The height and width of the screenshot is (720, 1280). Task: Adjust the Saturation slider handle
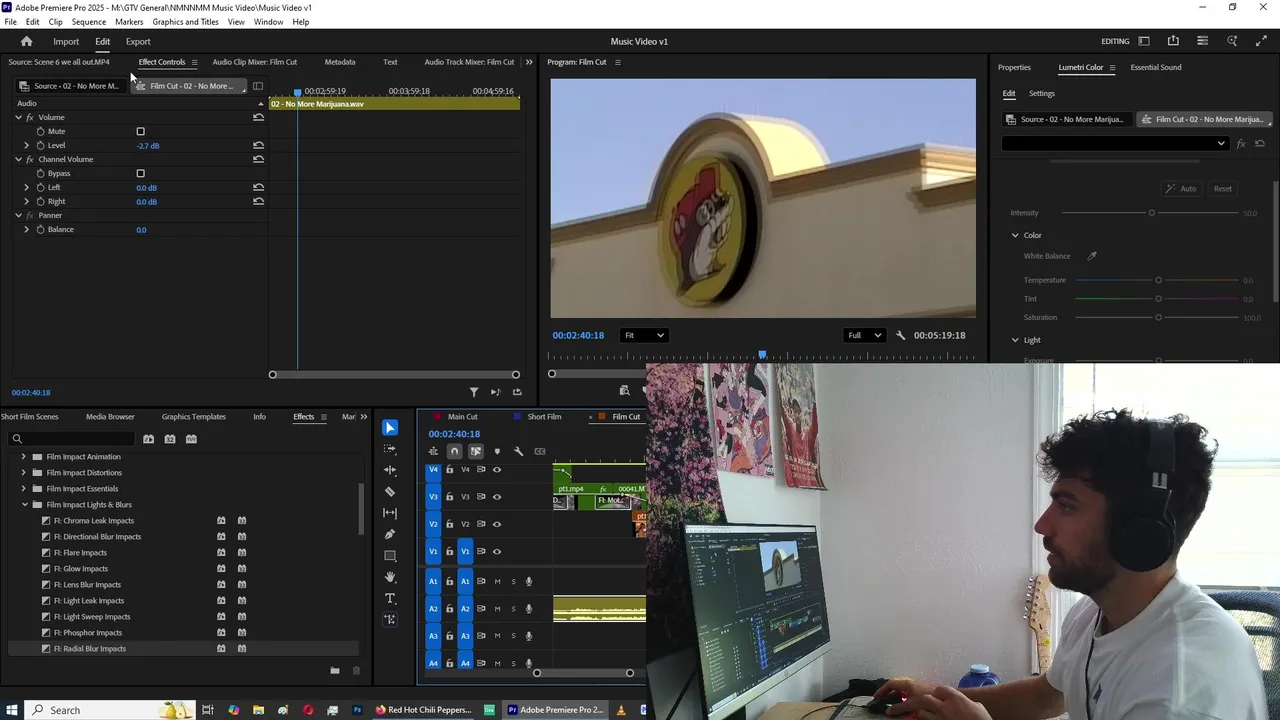point(1159,317)
